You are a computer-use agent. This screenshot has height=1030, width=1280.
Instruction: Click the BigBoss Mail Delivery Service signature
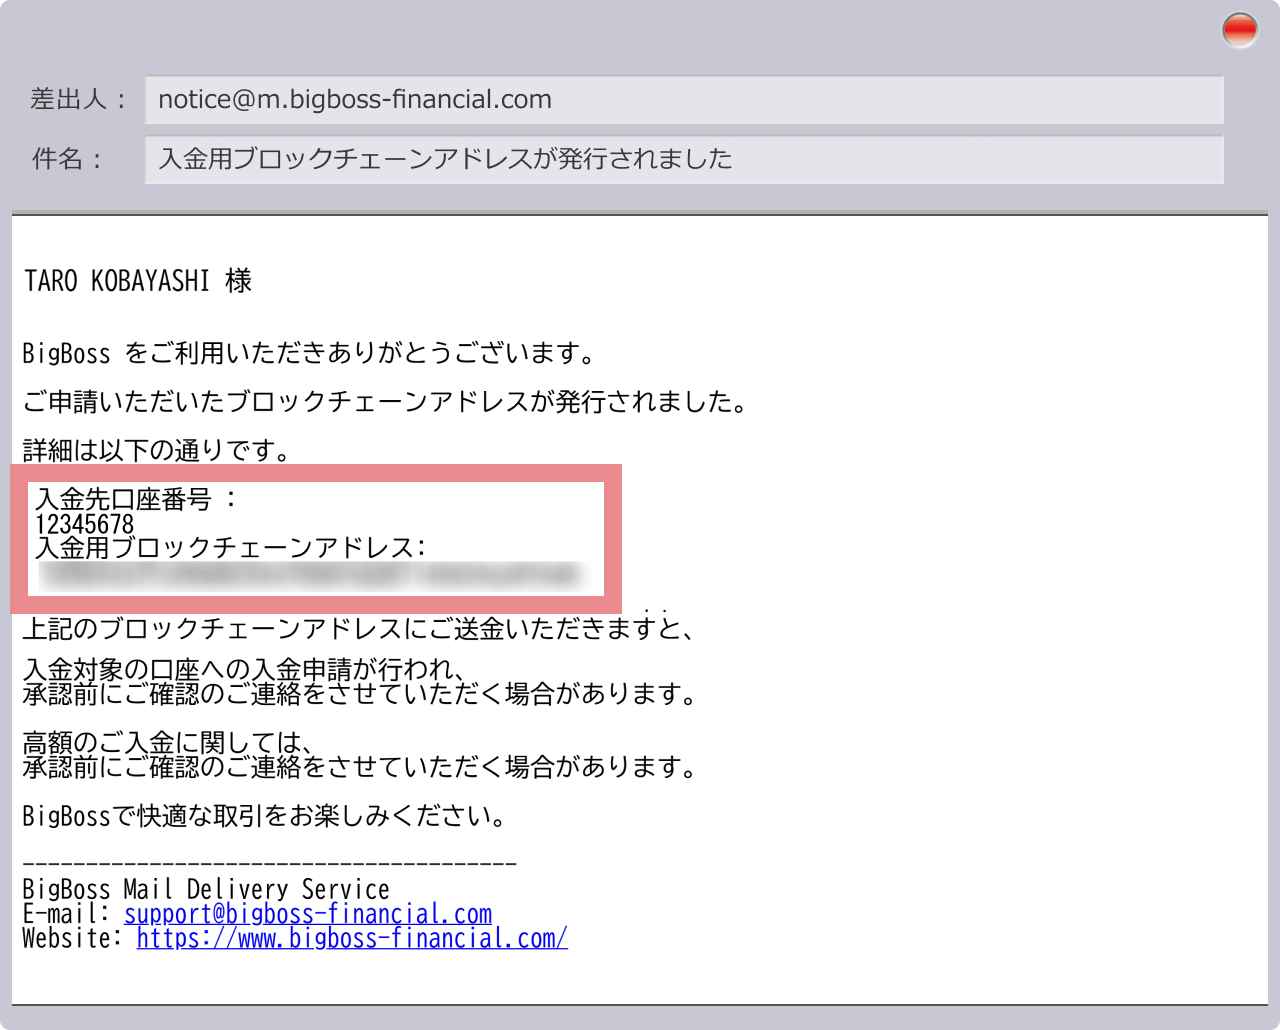(206, 889)
